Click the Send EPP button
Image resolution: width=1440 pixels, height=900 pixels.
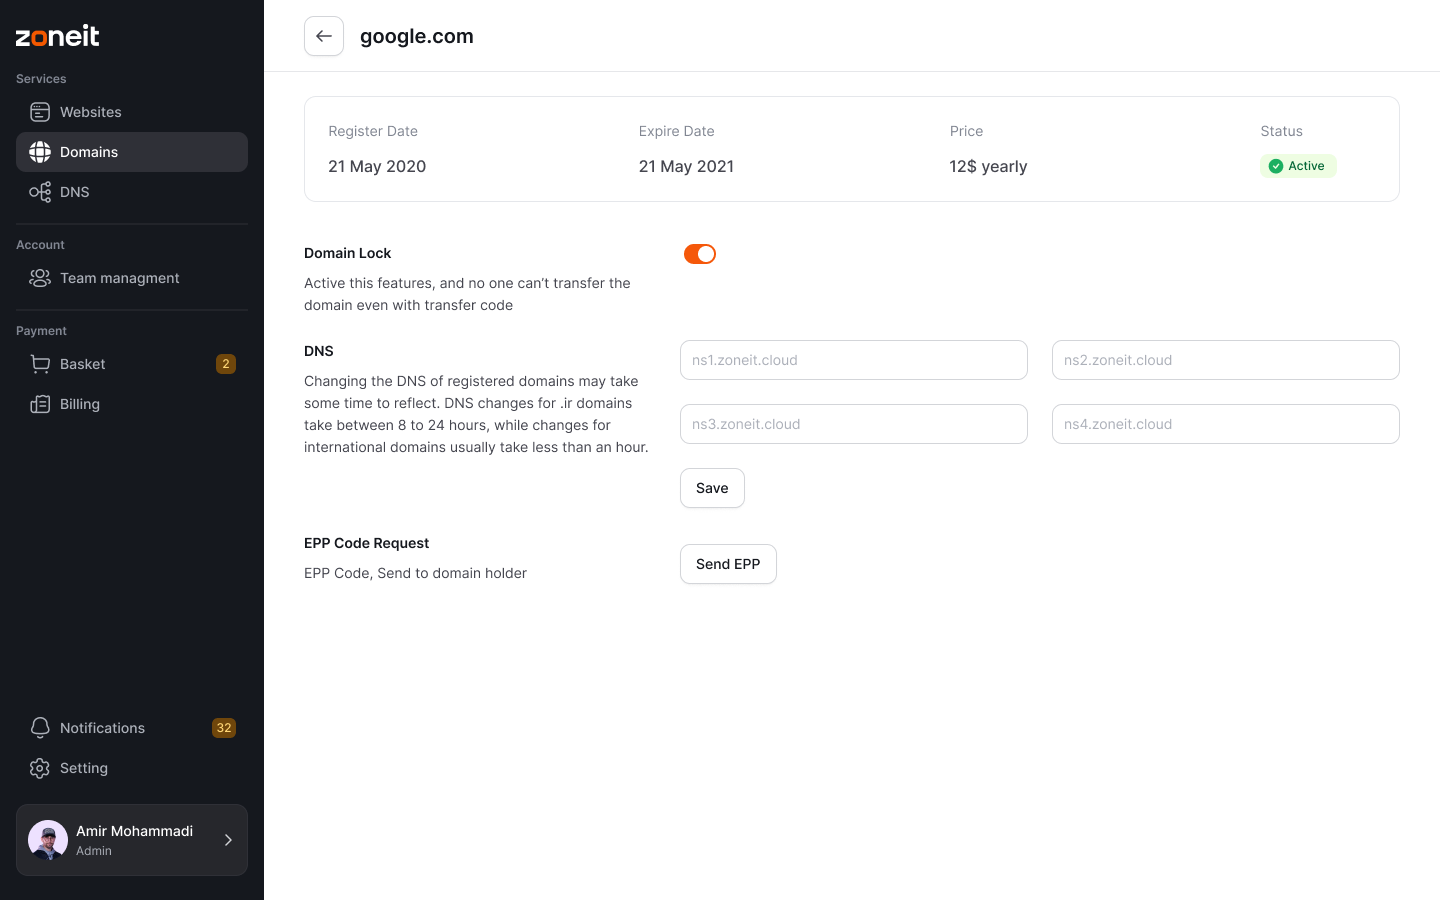(x=728, y=564)
